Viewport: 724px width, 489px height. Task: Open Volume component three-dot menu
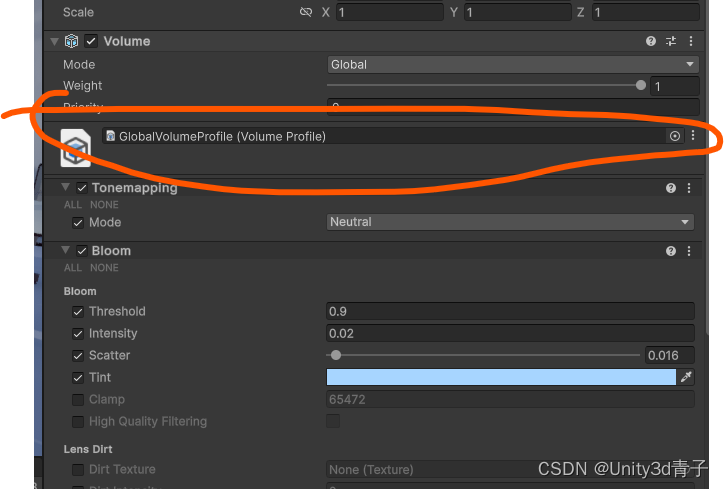coord(691,41)
